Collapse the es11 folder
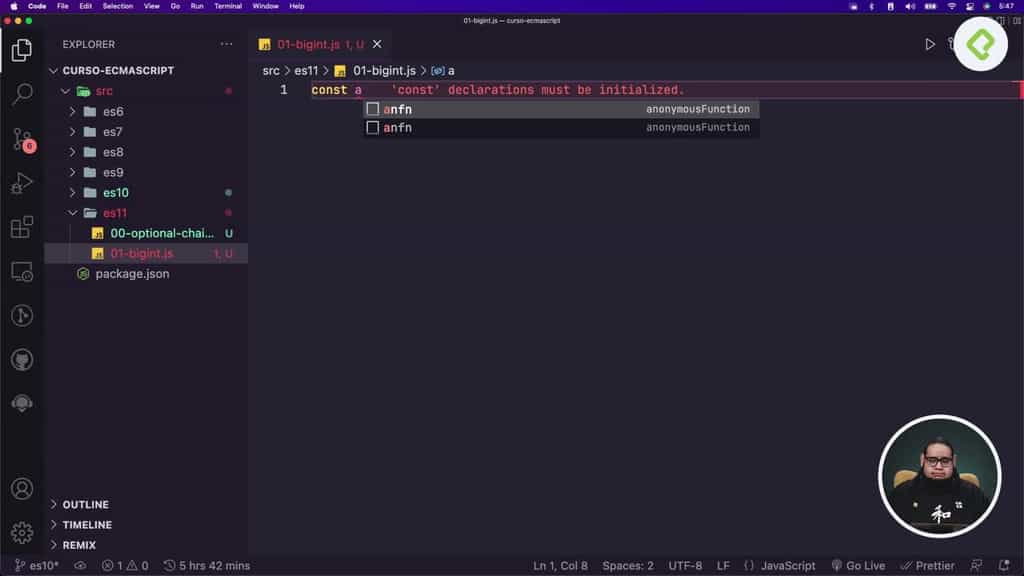This screenshot has width=1024, height=576. click(x=72, y=212)
